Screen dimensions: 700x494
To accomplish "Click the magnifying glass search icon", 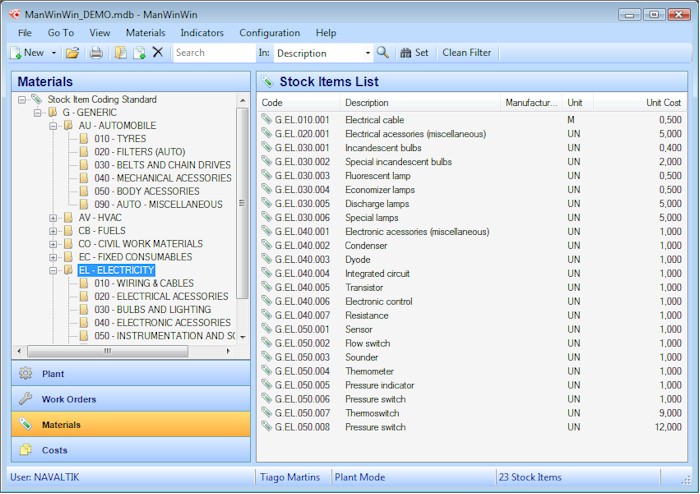I will coord(383,53).
